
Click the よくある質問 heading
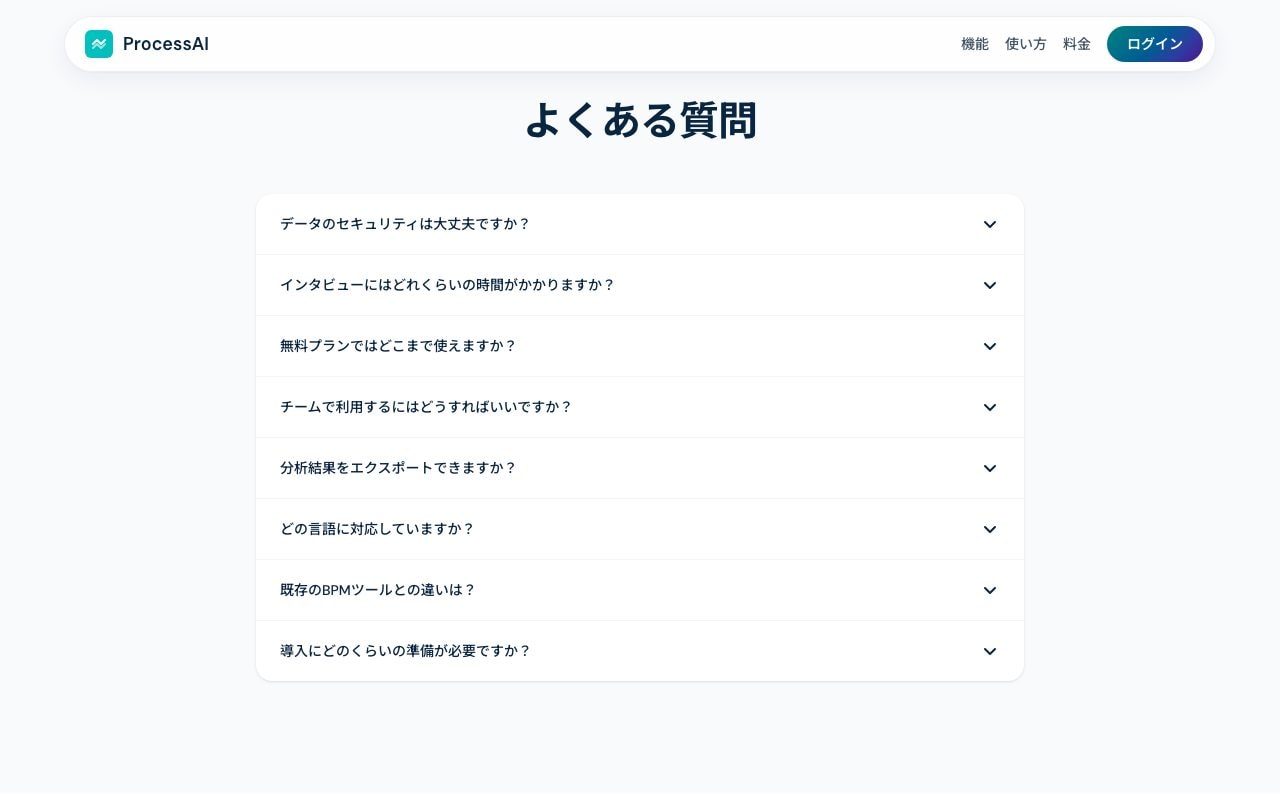click(x=640, y=120)
